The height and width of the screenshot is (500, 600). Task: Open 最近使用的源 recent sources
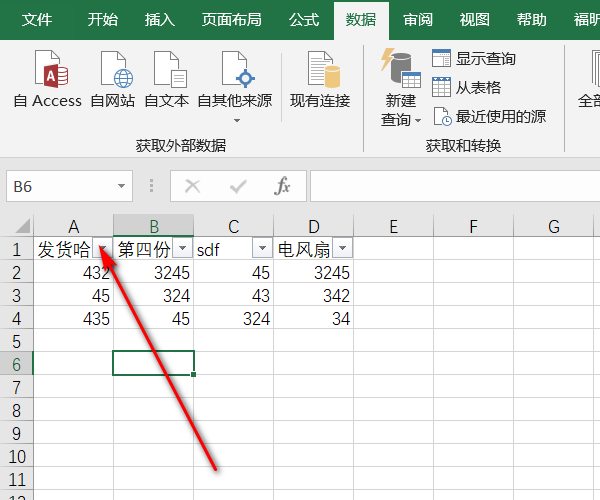click(489, 116)
